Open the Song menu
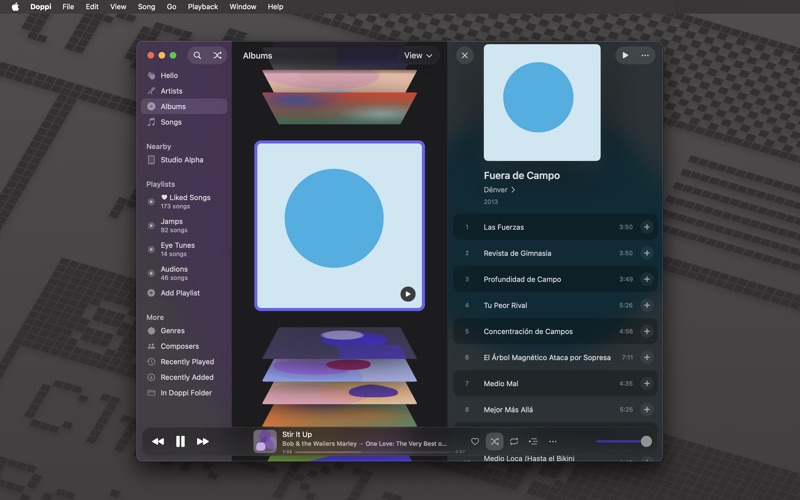 (x=146, y=7)
